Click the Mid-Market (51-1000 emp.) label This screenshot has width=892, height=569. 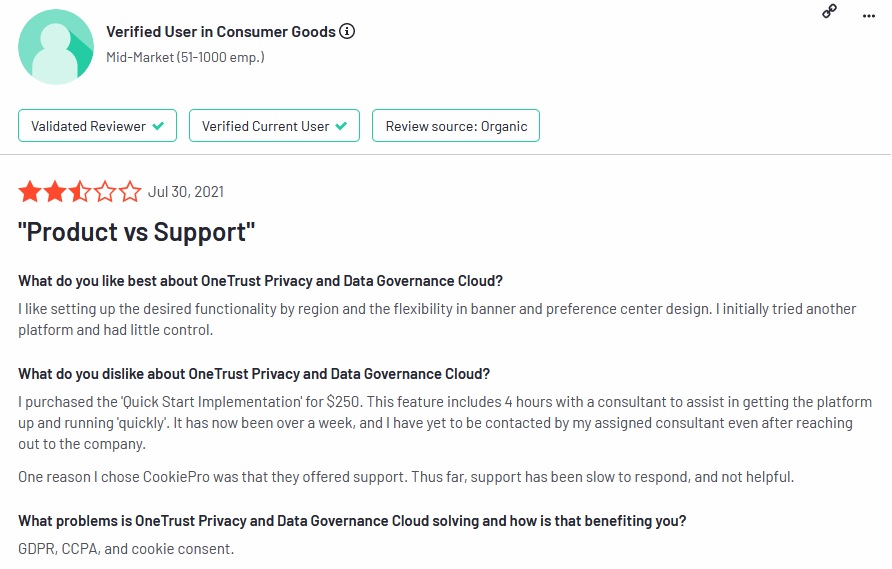point(185,57)
